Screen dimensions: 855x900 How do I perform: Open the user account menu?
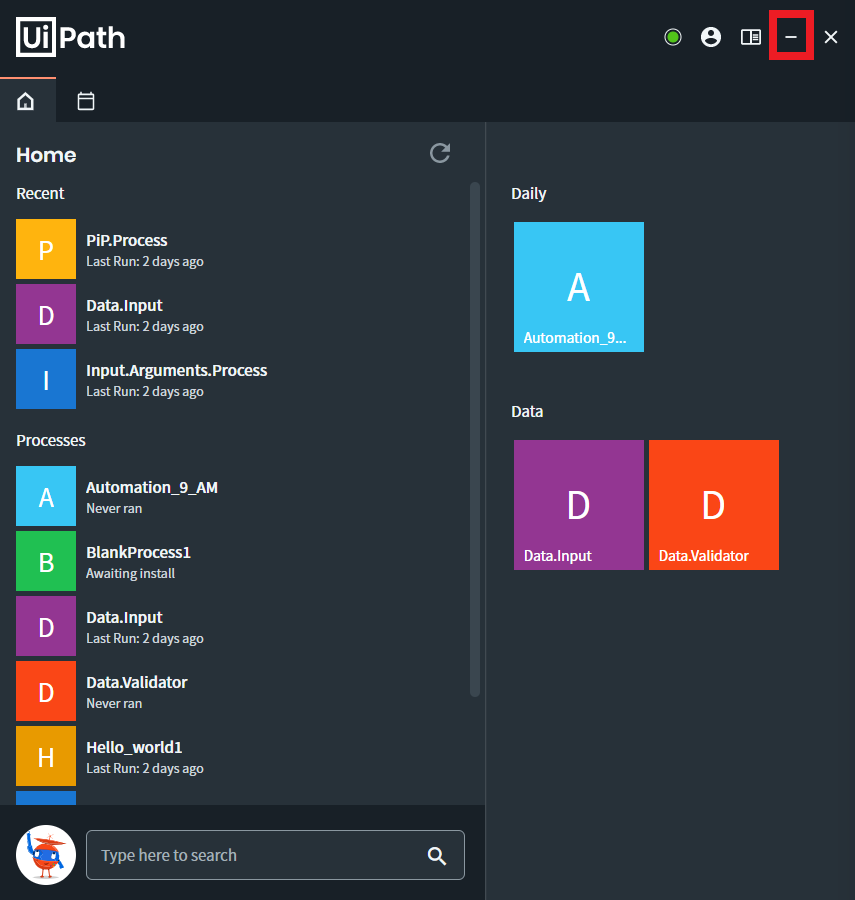[x=711, y=36]
